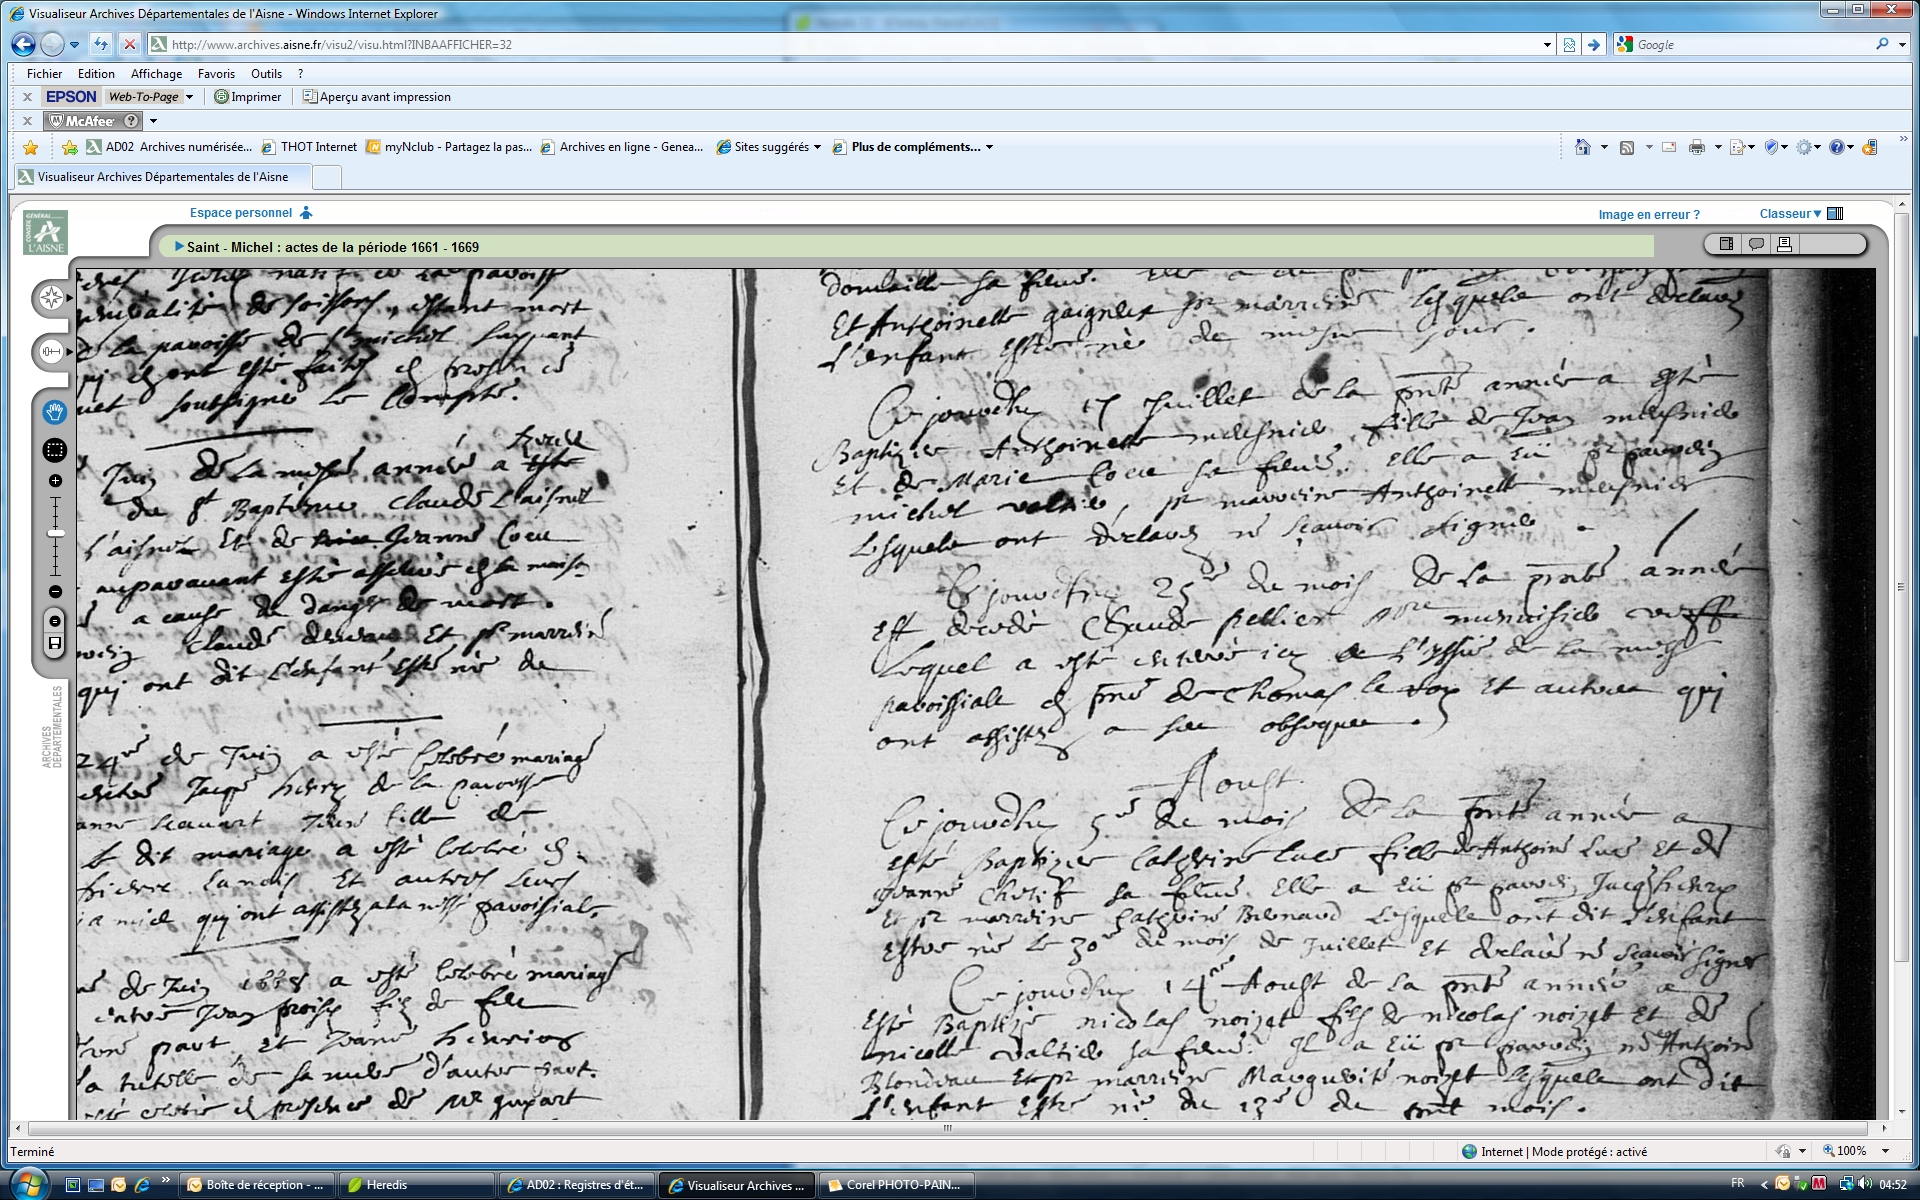Image resolution: width=1920 pixels, height=1200 pixels.
Task: Open the Outils menu
Action: click(266, 73)
